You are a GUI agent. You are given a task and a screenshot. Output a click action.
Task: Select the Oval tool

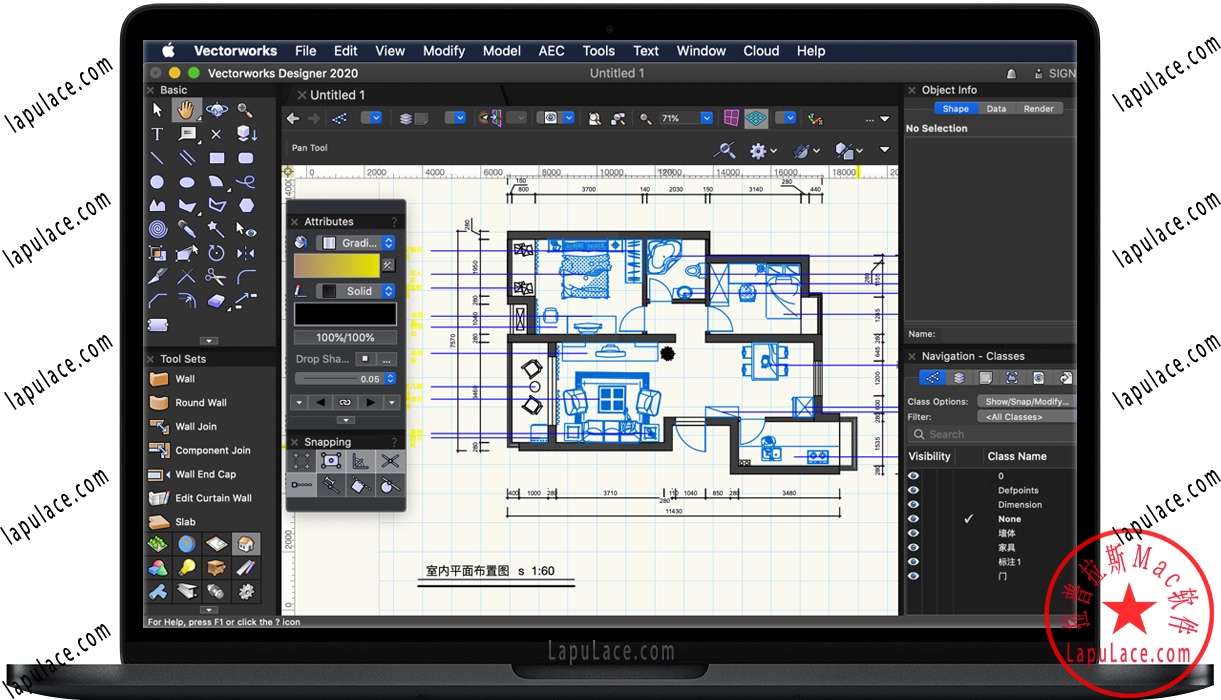pos(186,182)
